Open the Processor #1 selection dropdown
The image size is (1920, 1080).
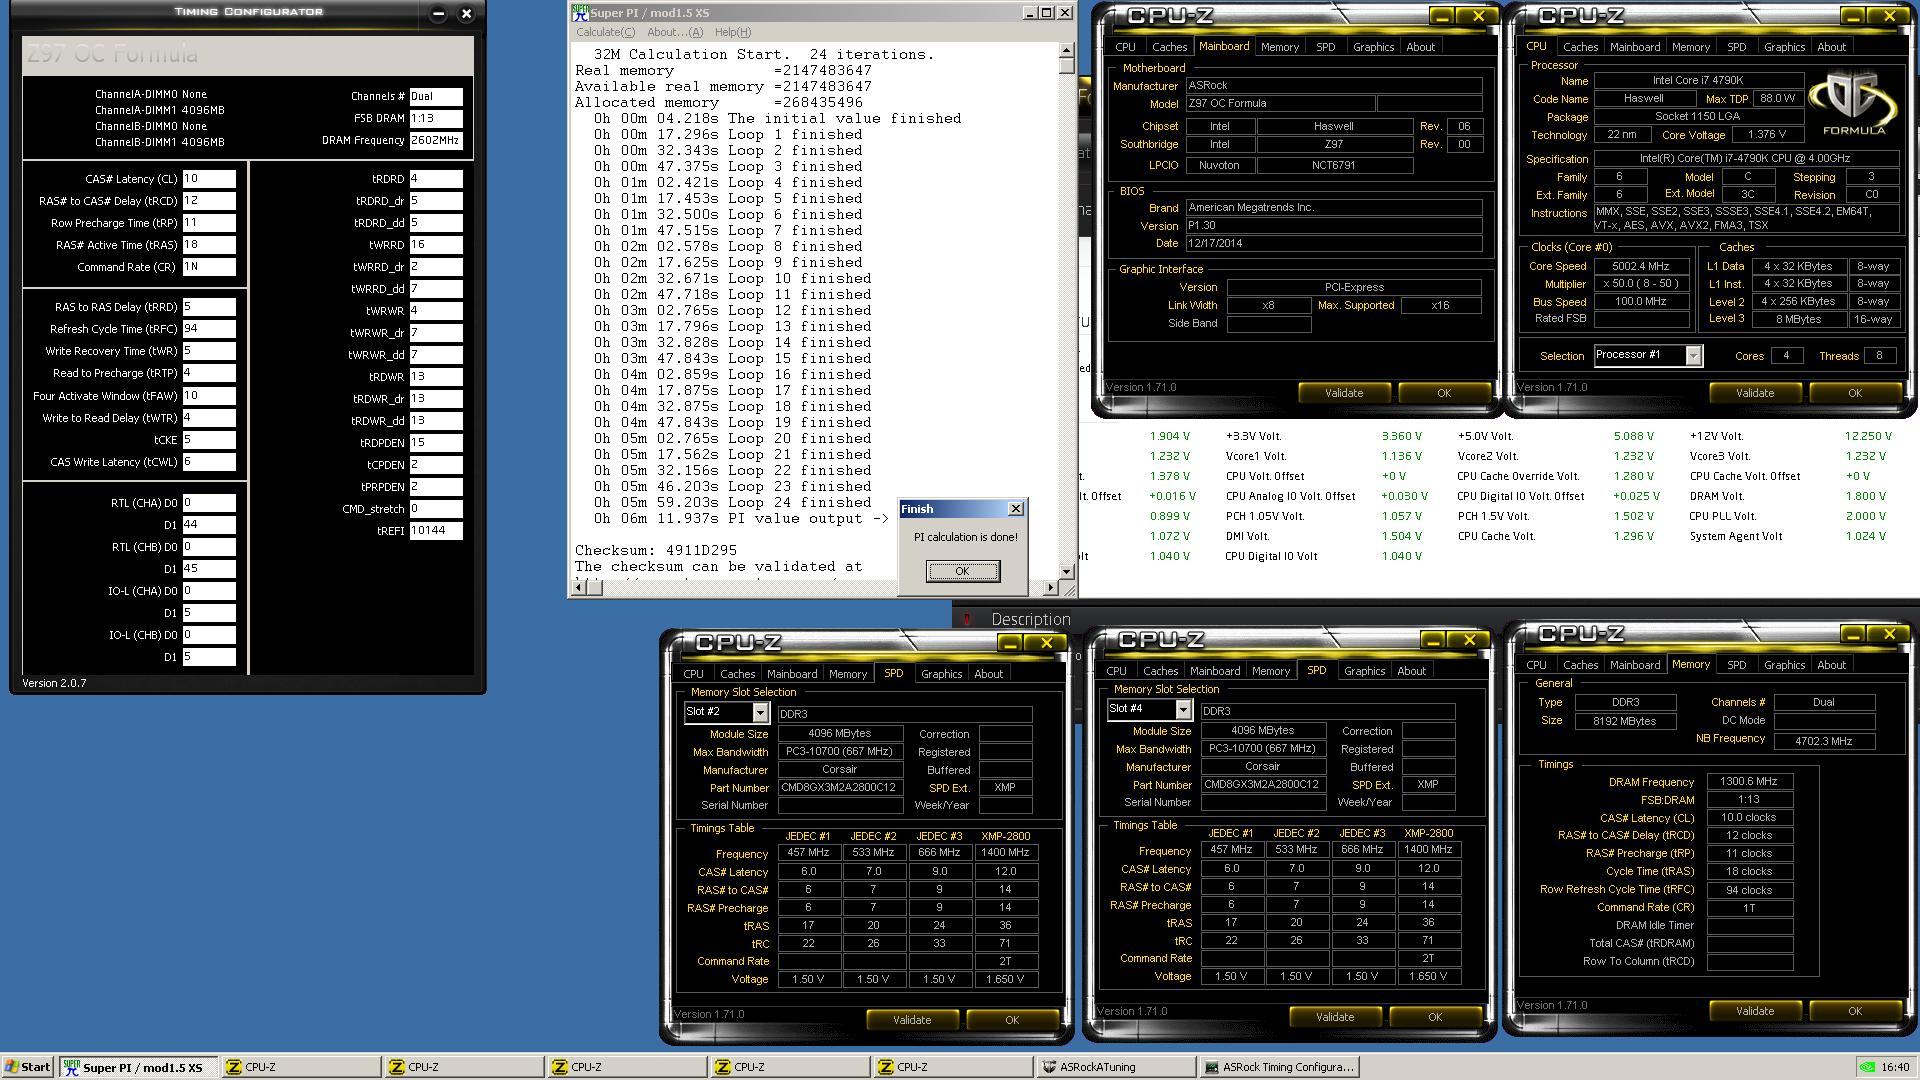pos(1693,356)
